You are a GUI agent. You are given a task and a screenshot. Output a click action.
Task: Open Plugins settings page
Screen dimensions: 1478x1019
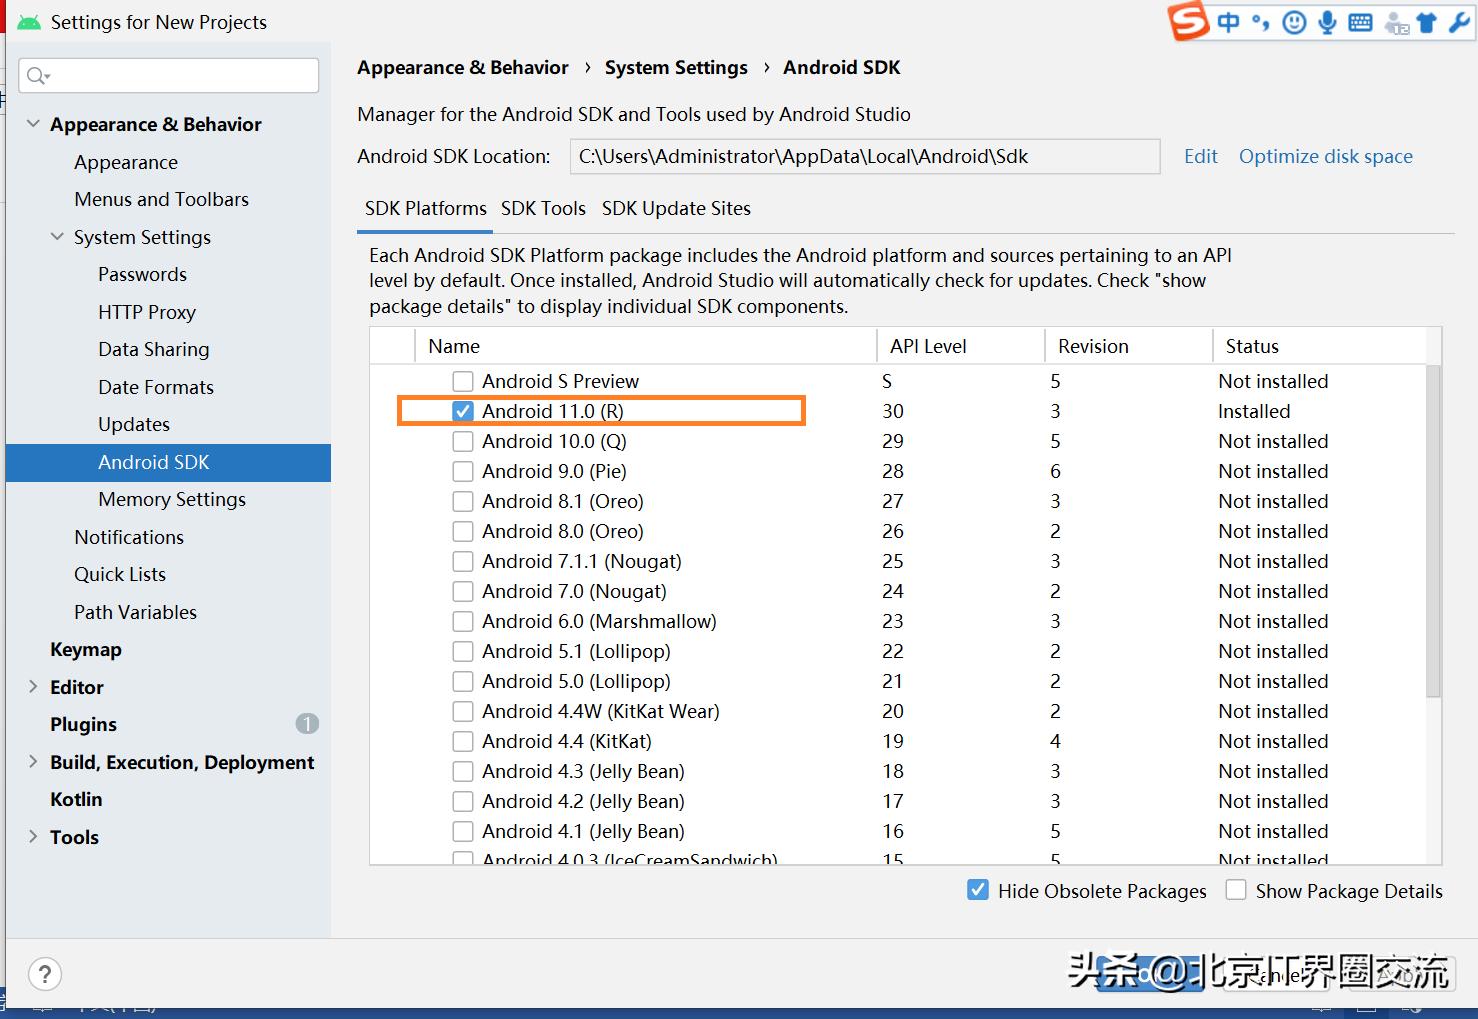(84, 724)
